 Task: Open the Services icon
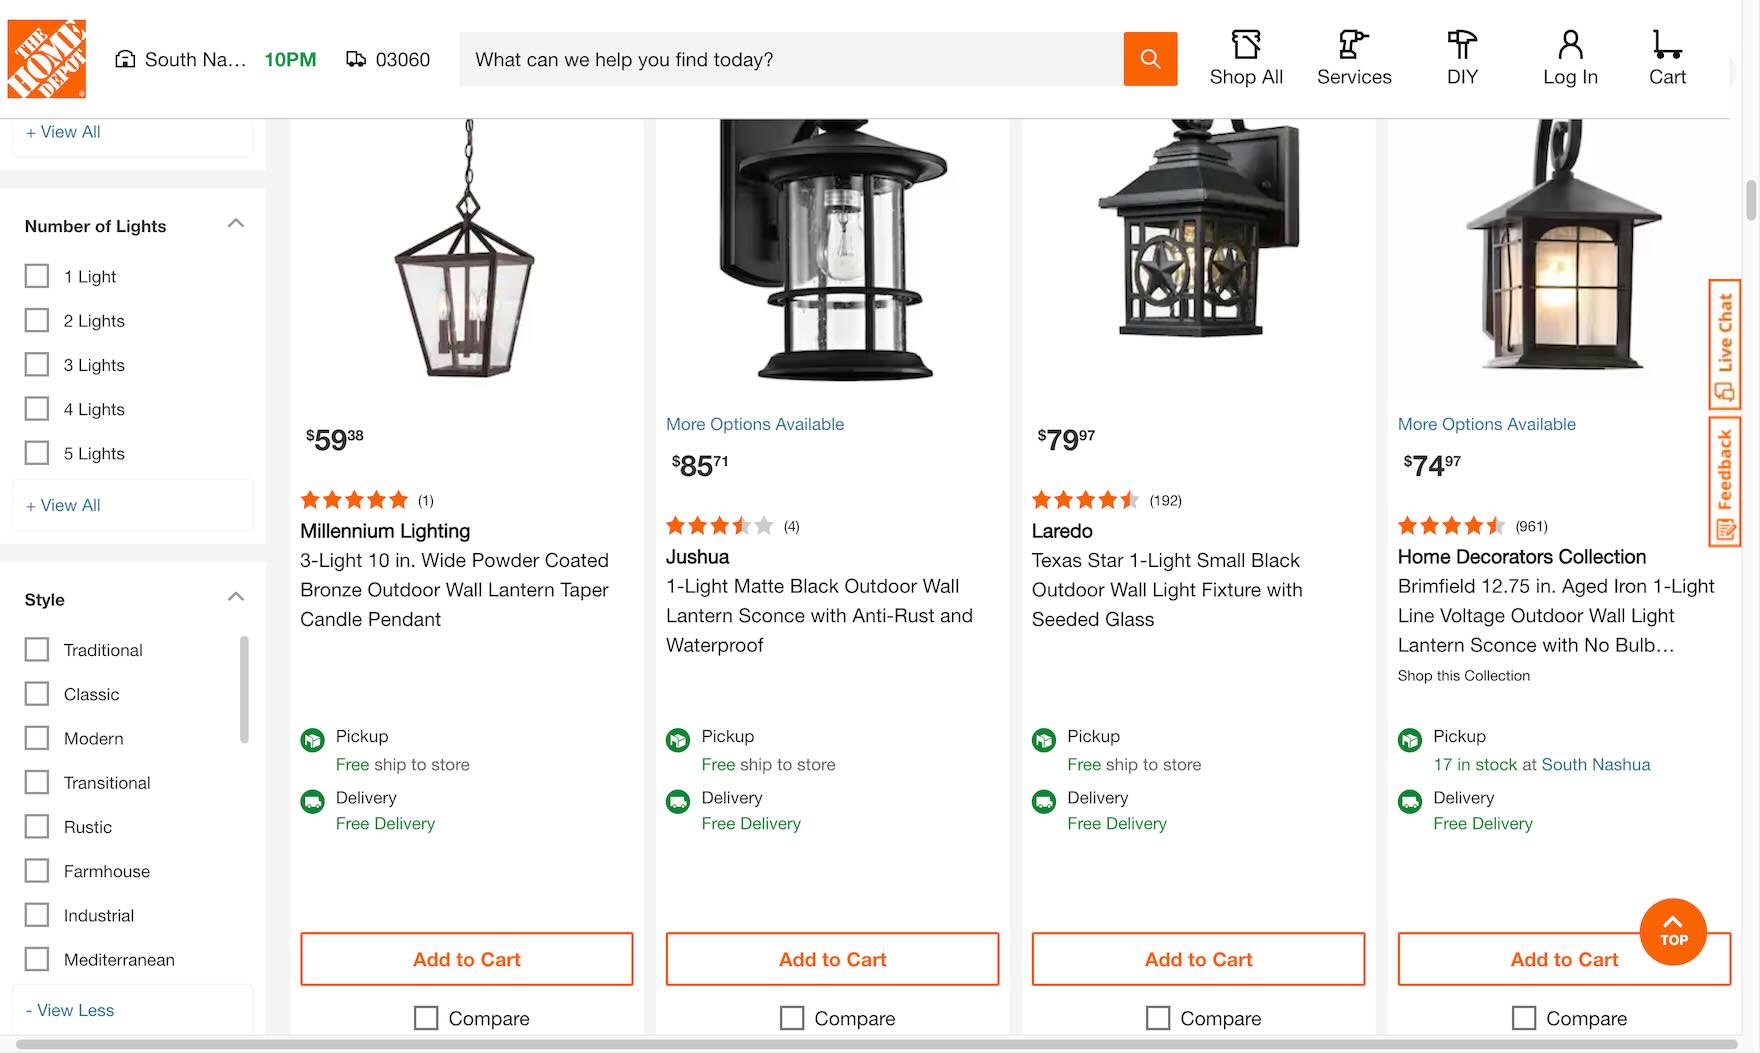coord(1353,45)
